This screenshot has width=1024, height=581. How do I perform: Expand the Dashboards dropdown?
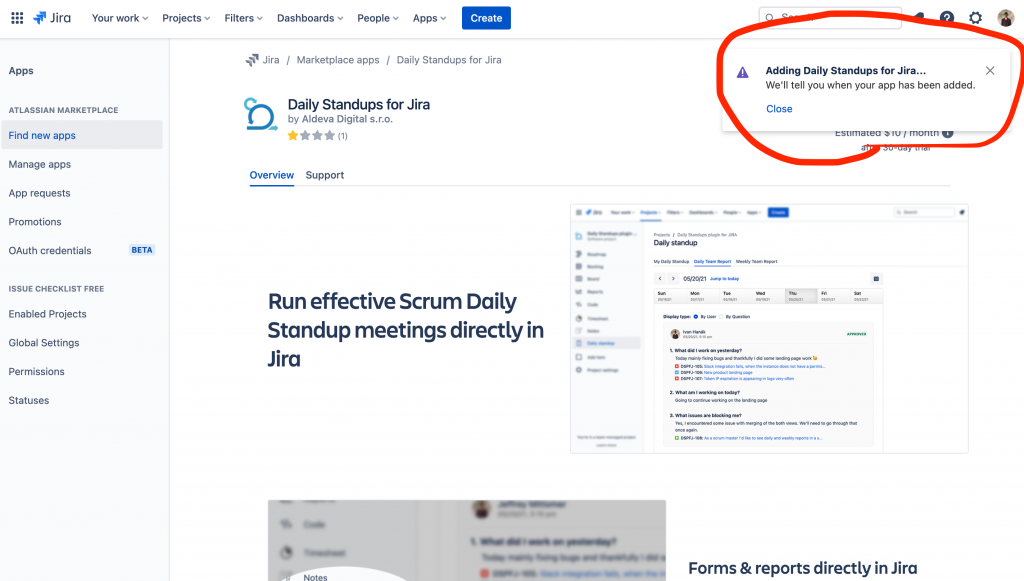(310, 18)
